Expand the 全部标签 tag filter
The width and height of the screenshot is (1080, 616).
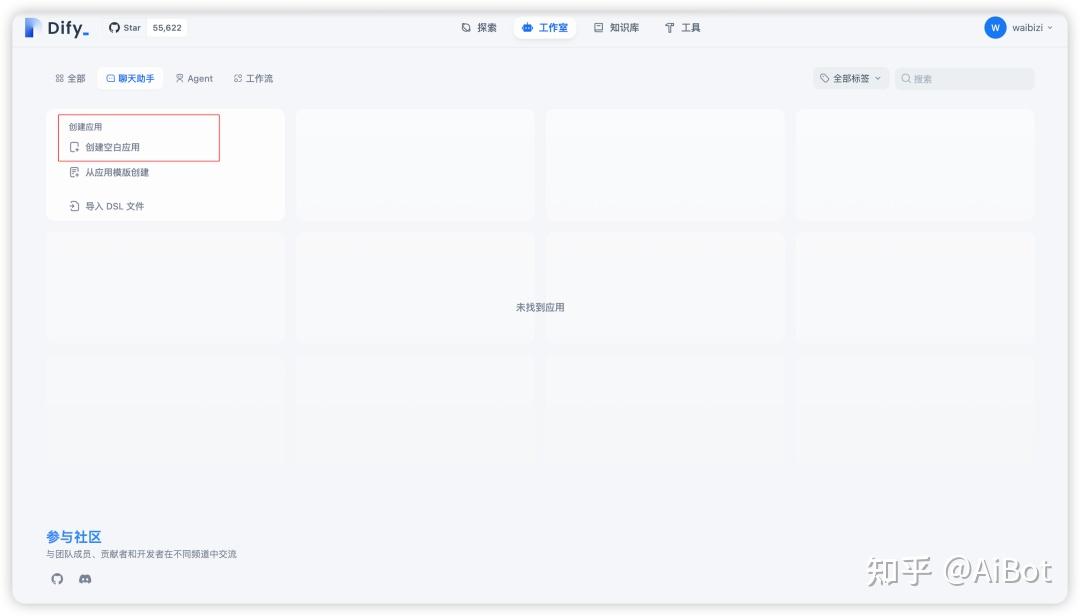(849, 78)
